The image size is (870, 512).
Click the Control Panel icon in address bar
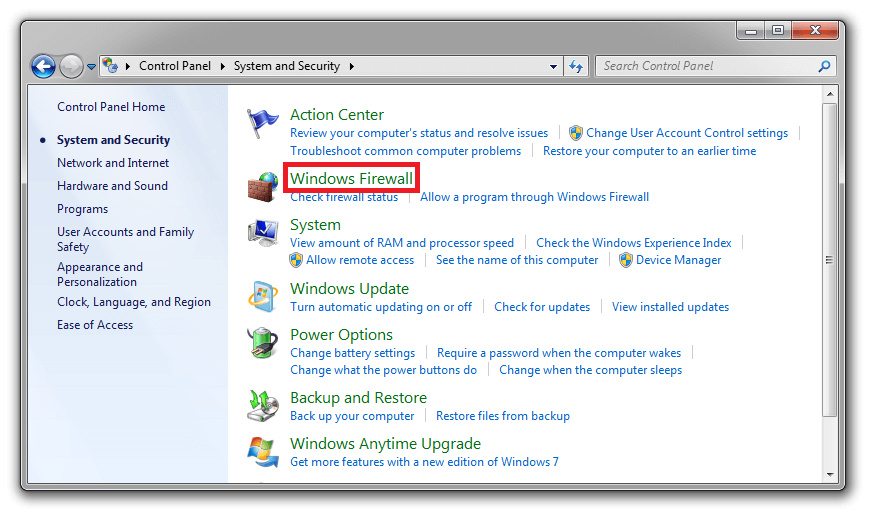(110, 66)
